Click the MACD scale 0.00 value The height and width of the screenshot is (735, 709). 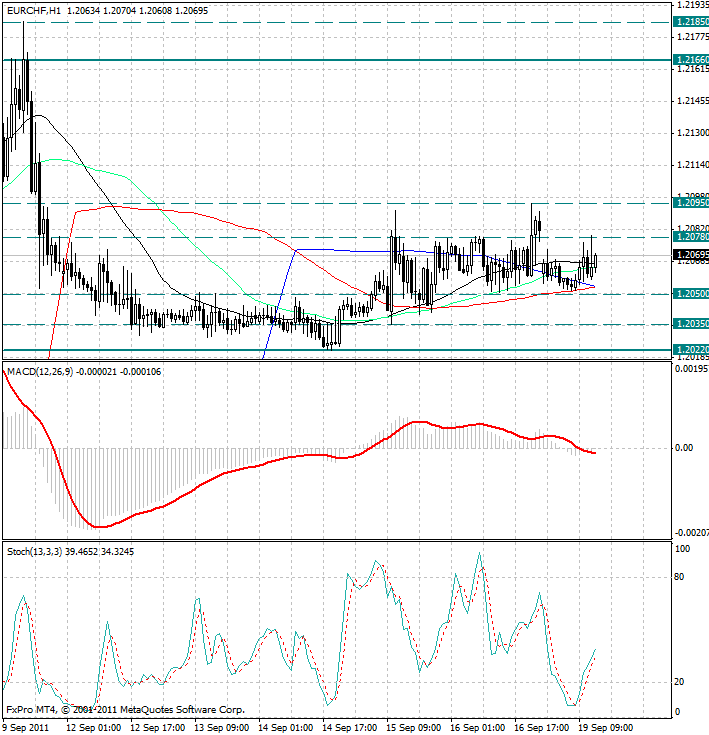pyautogui.click(x=684, y=448)
